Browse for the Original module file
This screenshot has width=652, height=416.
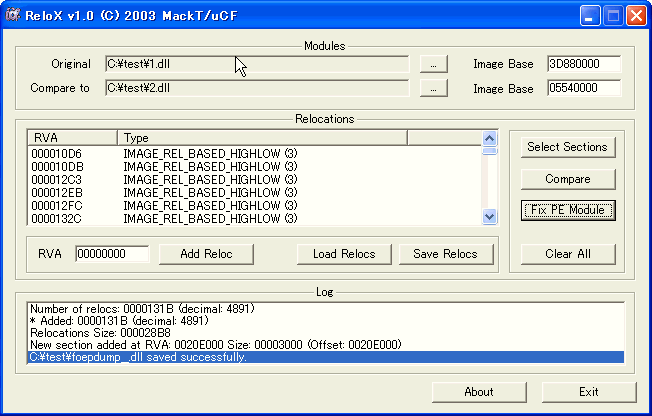[x=434, y=64]
